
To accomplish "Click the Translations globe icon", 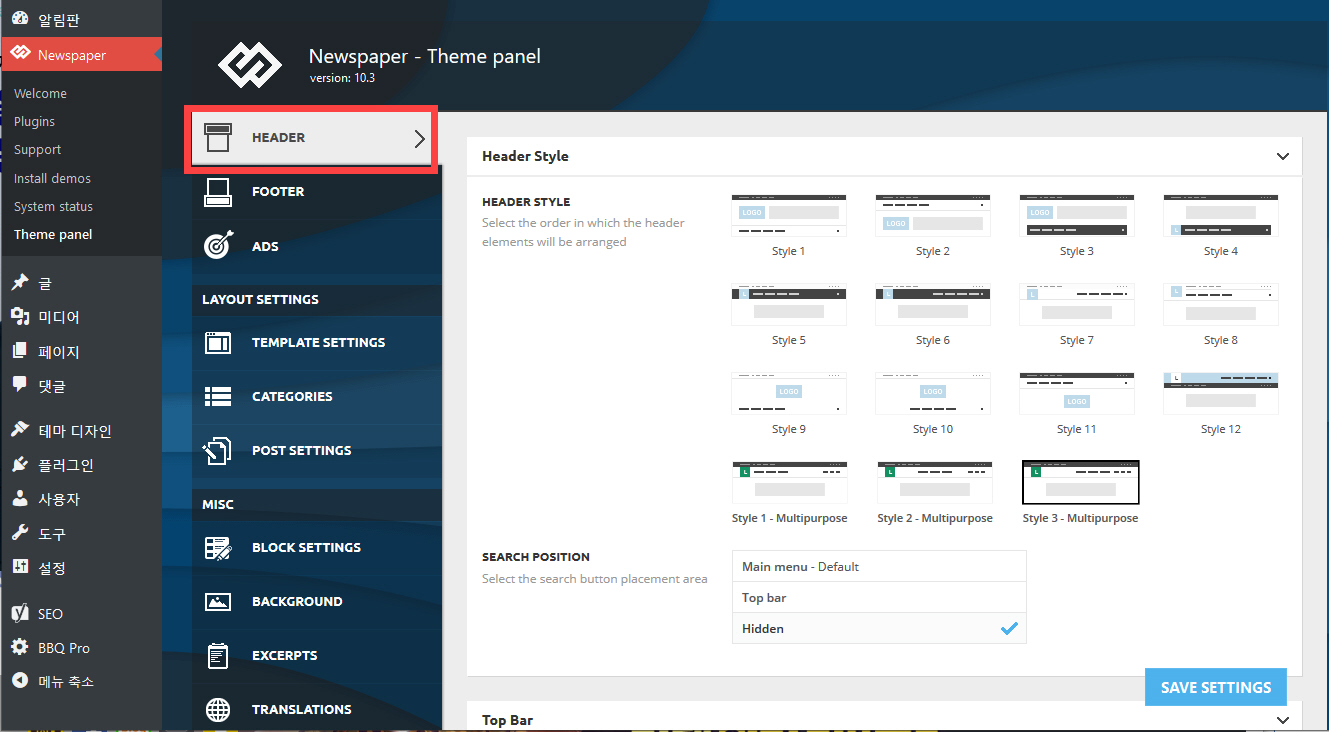I will coord(218,710).
